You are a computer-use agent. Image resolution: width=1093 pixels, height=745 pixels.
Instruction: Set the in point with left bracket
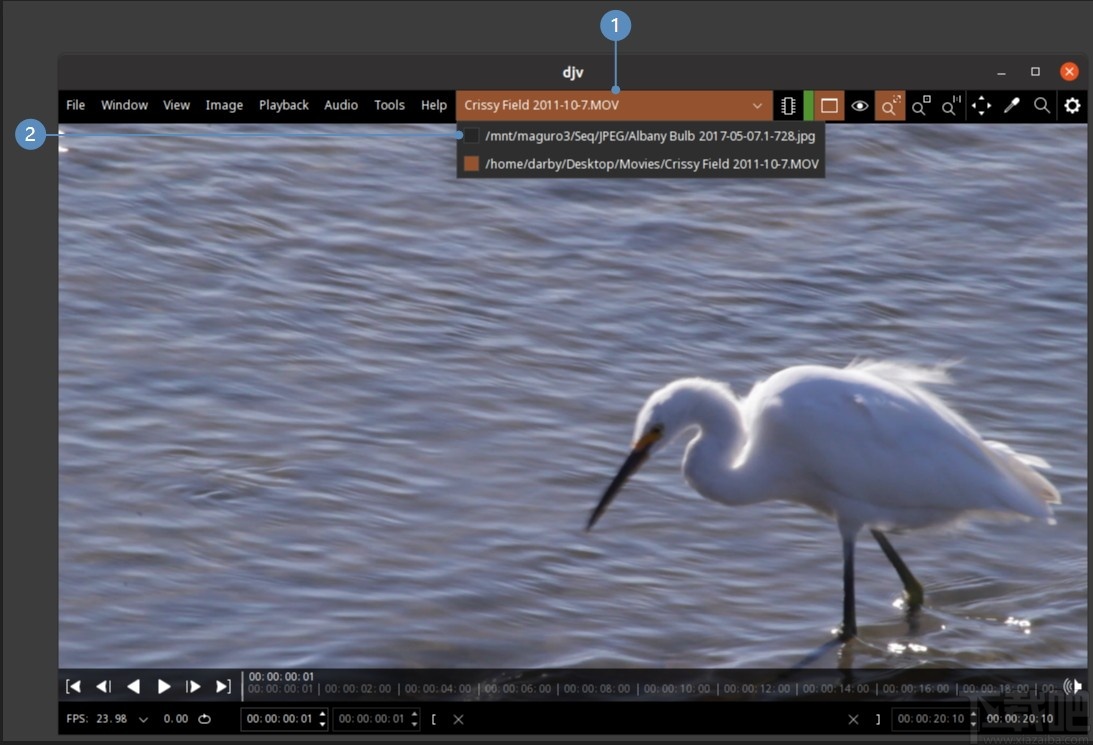pyautogui.click(x=434, y=719)
